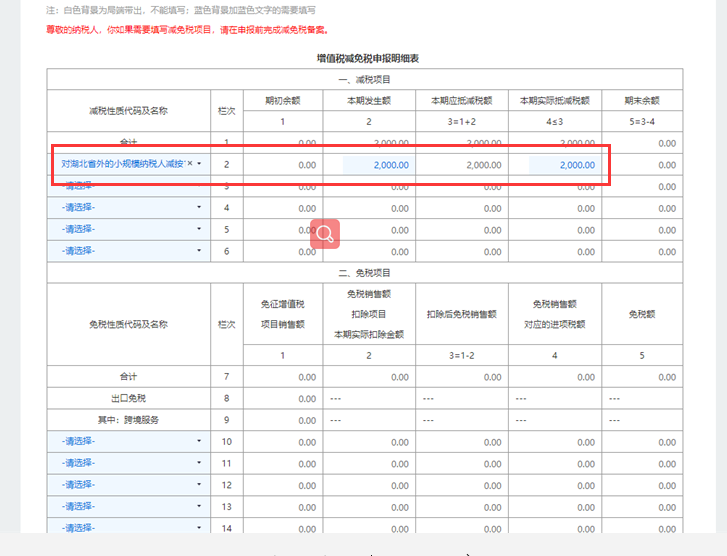Image resolution: width=727 pixels, height=556 pixels.
Task: Click the 期初余额 column header
Action: 283,101
